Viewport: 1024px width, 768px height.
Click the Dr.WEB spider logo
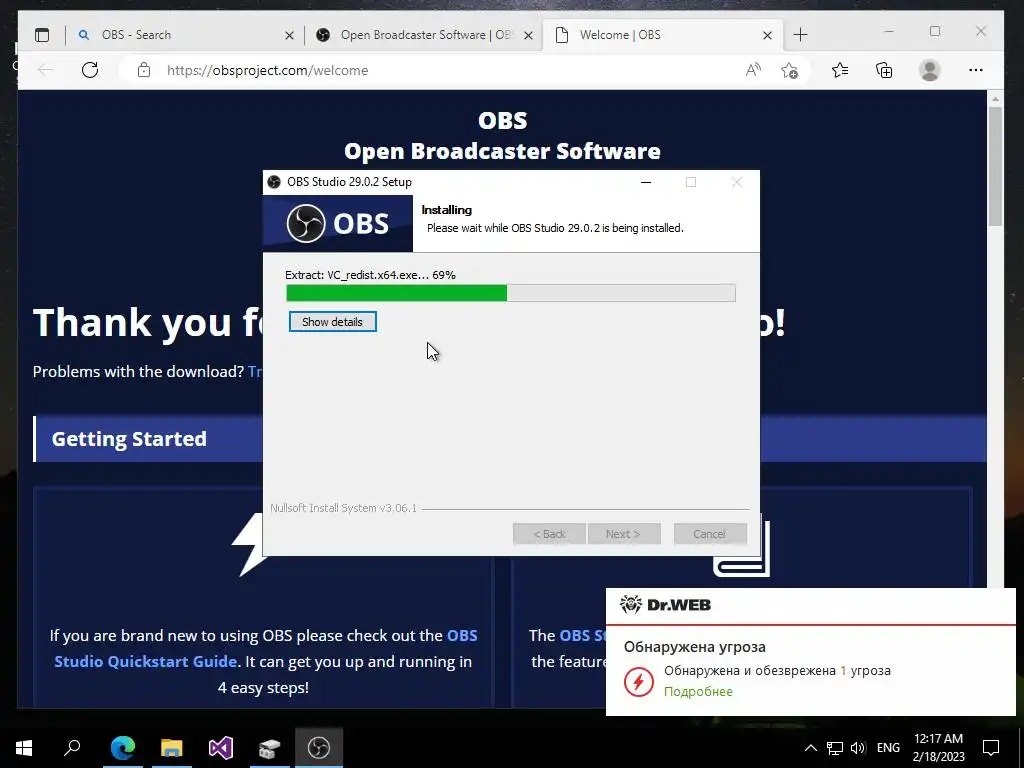pyautogui.click(x=630, y=604)
